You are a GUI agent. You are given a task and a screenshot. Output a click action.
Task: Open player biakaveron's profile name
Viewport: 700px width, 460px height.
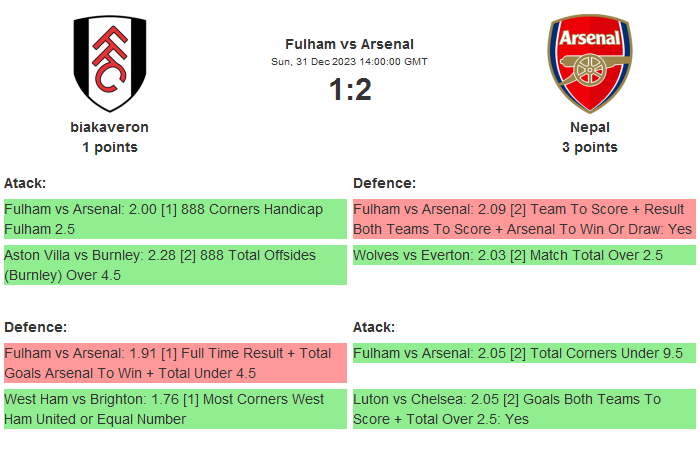110,127
